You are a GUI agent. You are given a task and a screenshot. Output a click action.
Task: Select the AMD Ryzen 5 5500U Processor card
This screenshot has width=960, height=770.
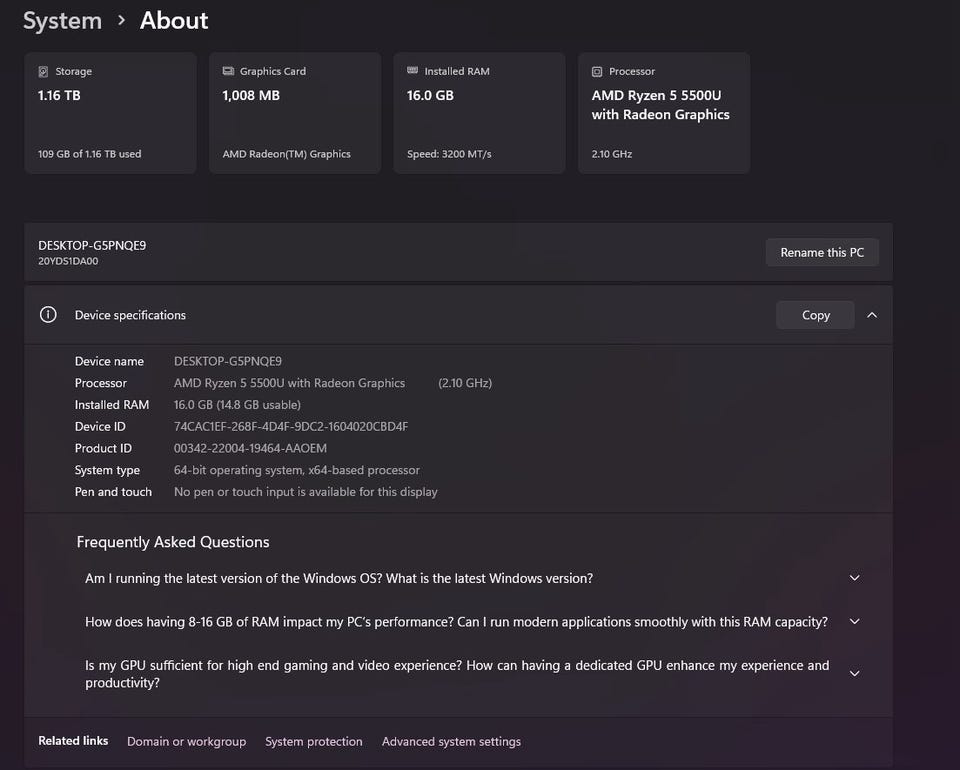pyautogui.click(x=664, y=114)
